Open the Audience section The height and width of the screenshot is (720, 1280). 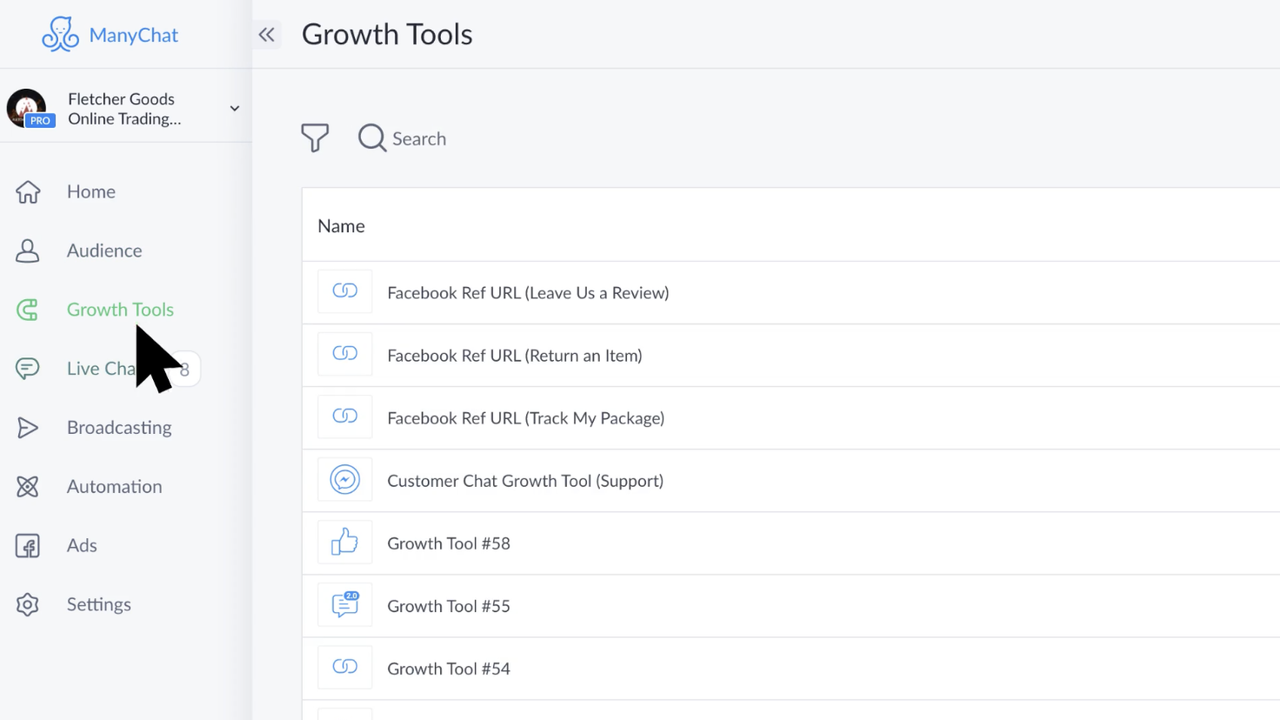(104, 251)
